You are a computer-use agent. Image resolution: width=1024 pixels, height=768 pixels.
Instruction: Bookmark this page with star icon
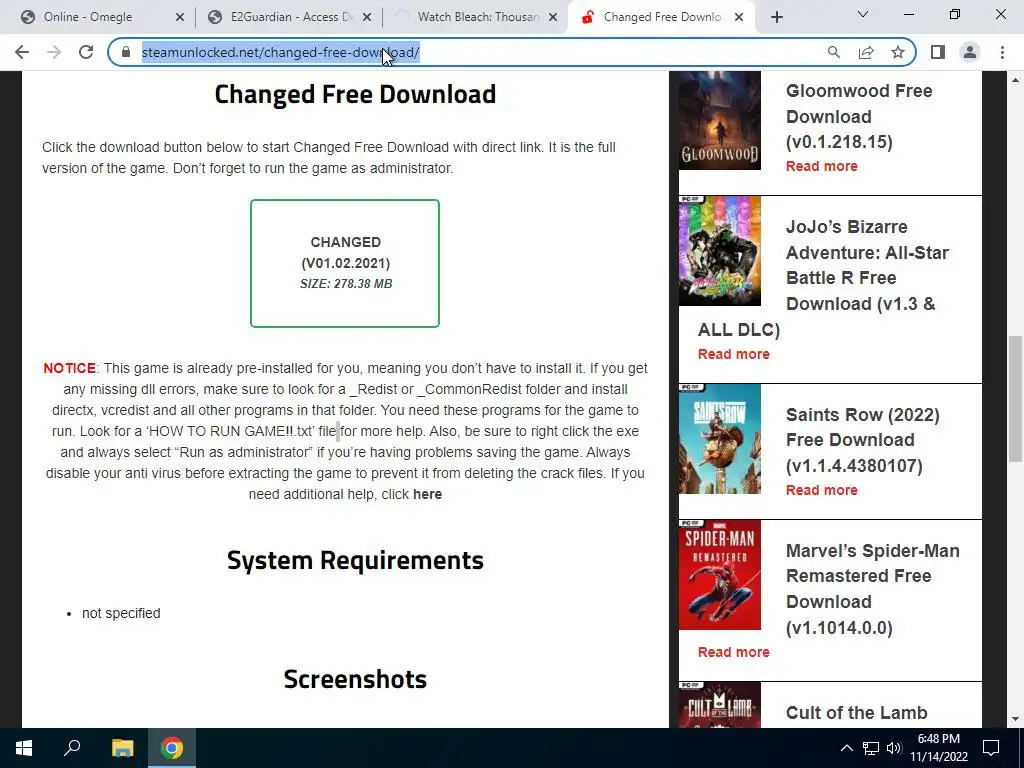point(898,52)
